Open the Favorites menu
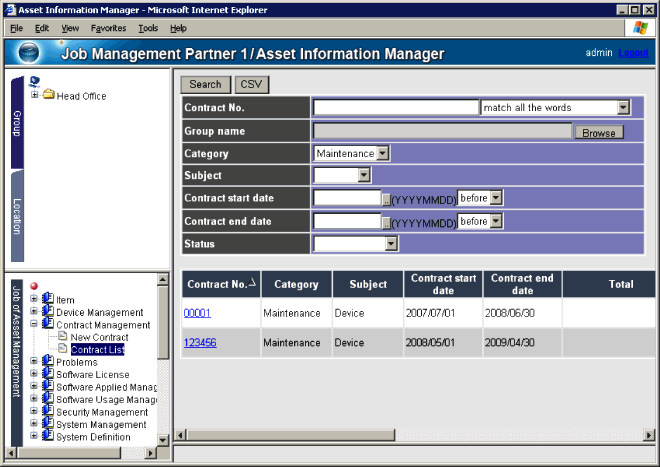This screenshot has width=660, height=467. [108, 28]
